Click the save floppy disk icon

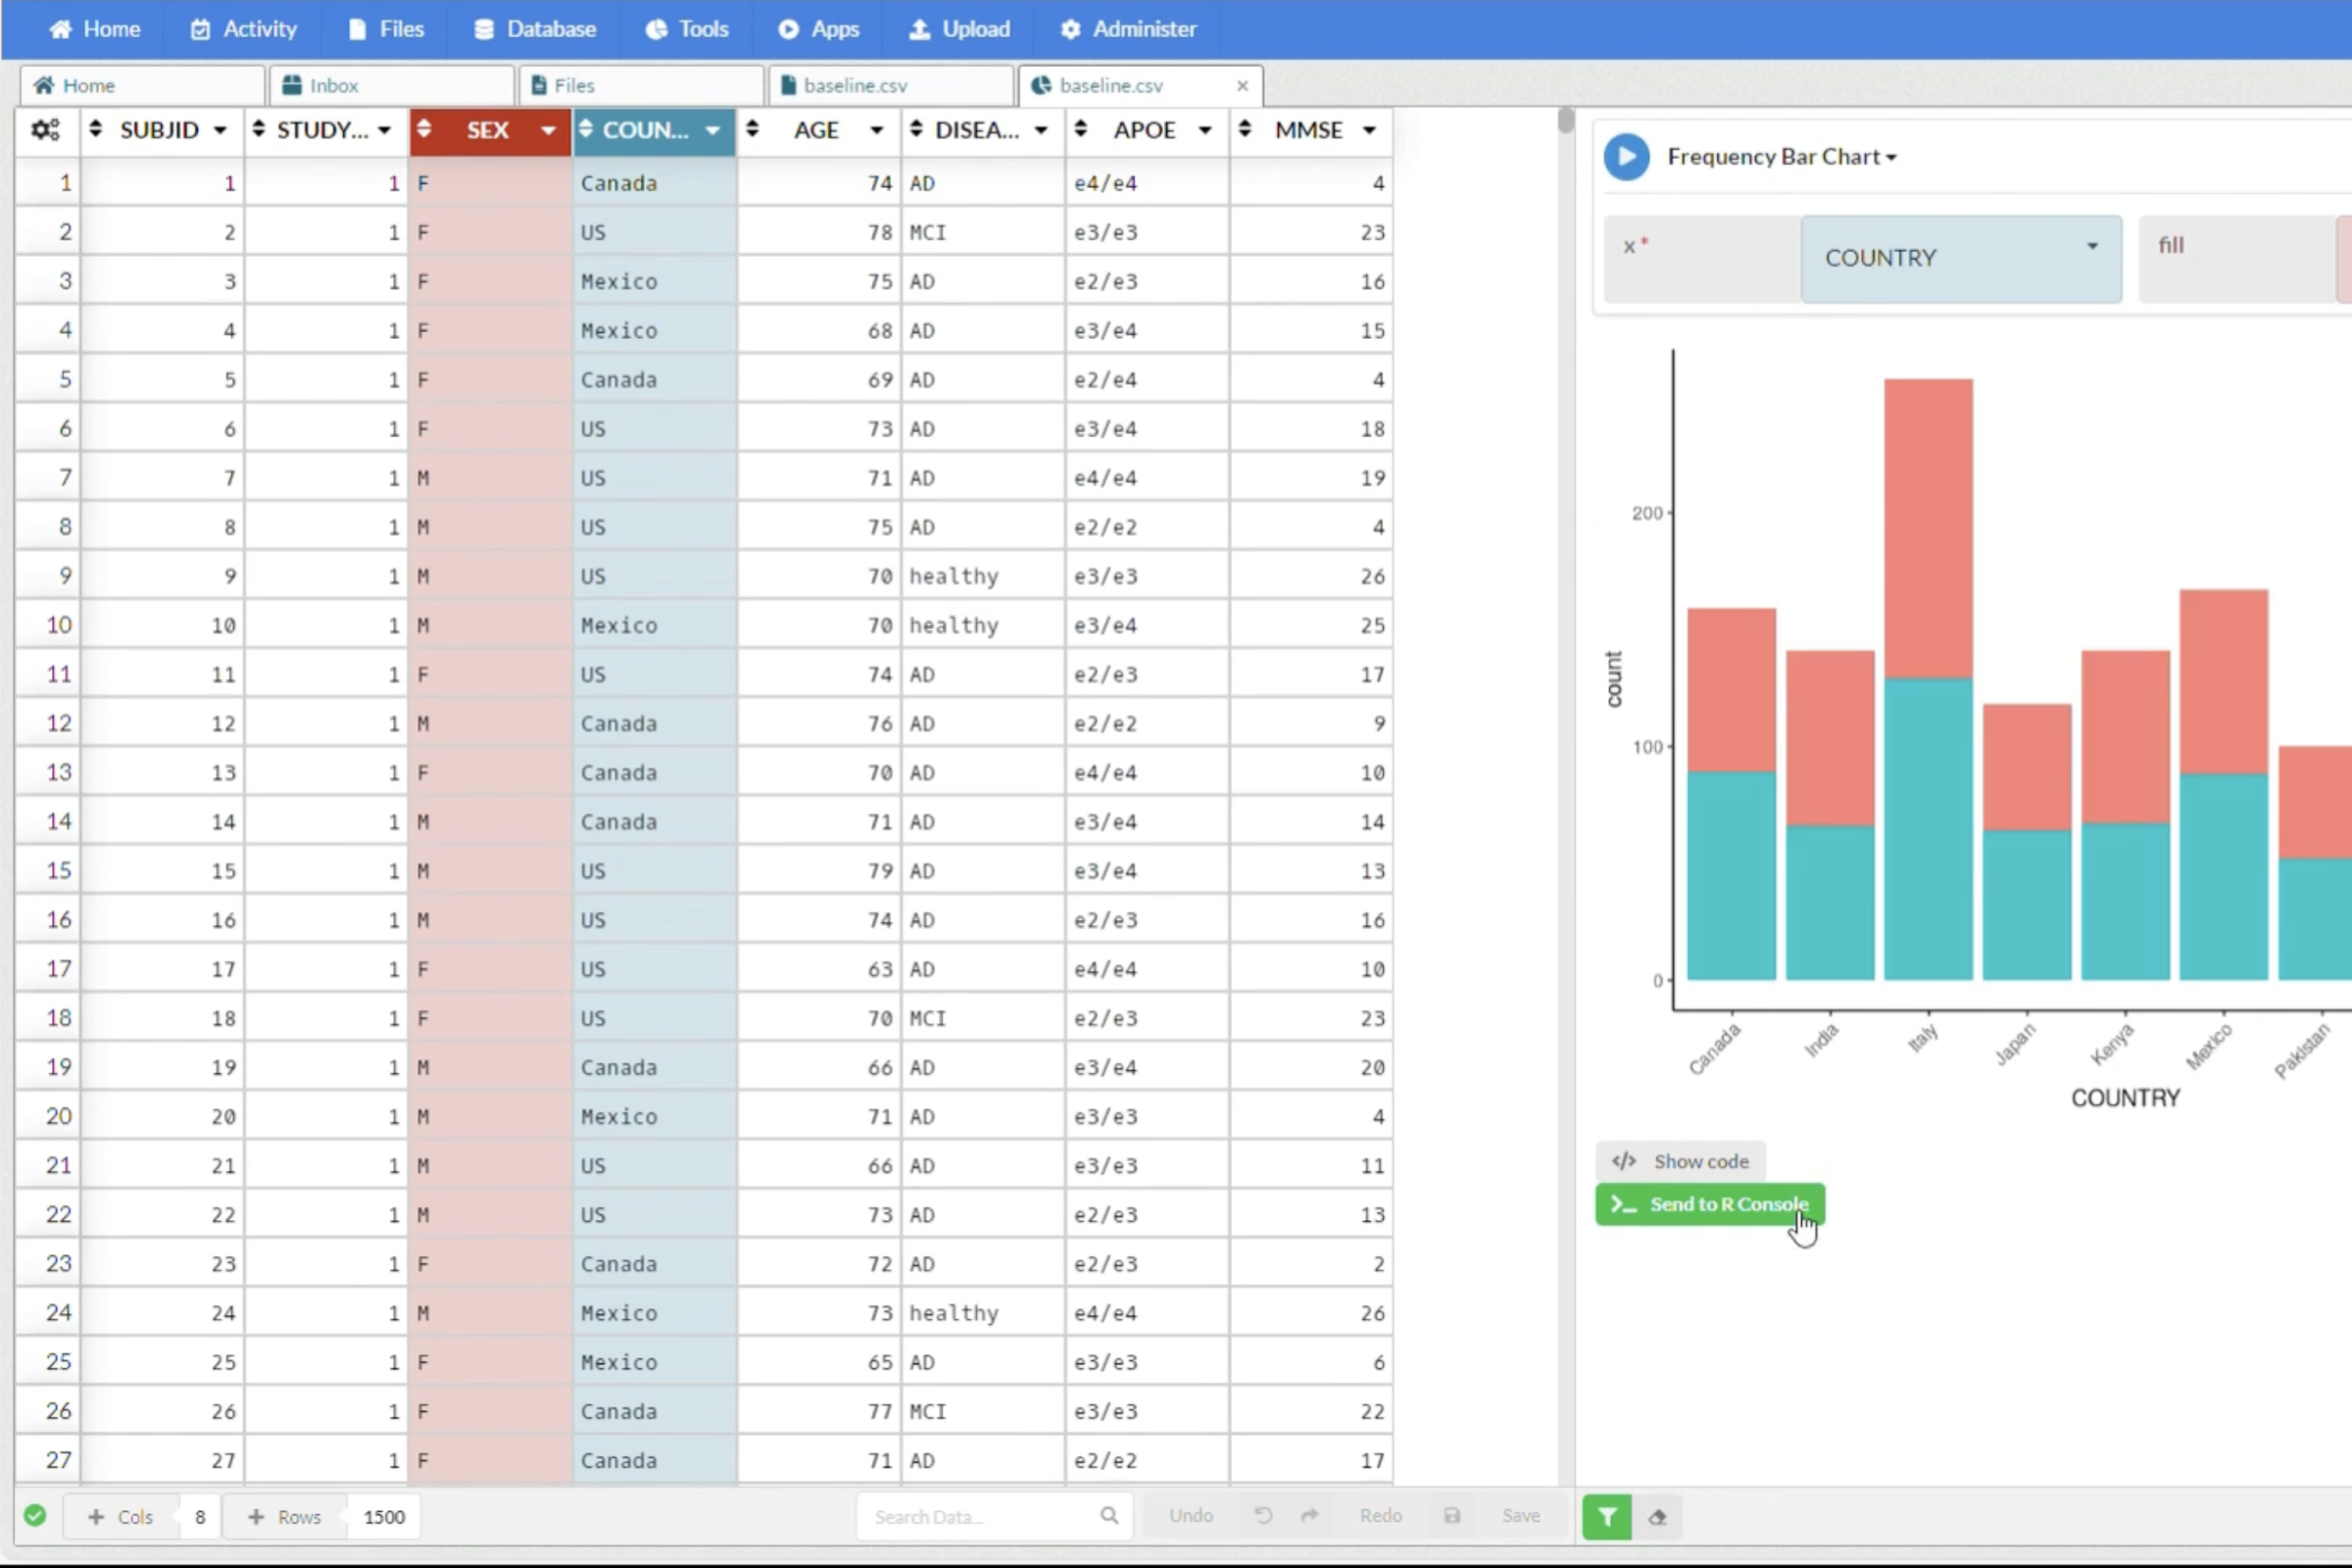pyautogui.click(x=1452, y=1516)
